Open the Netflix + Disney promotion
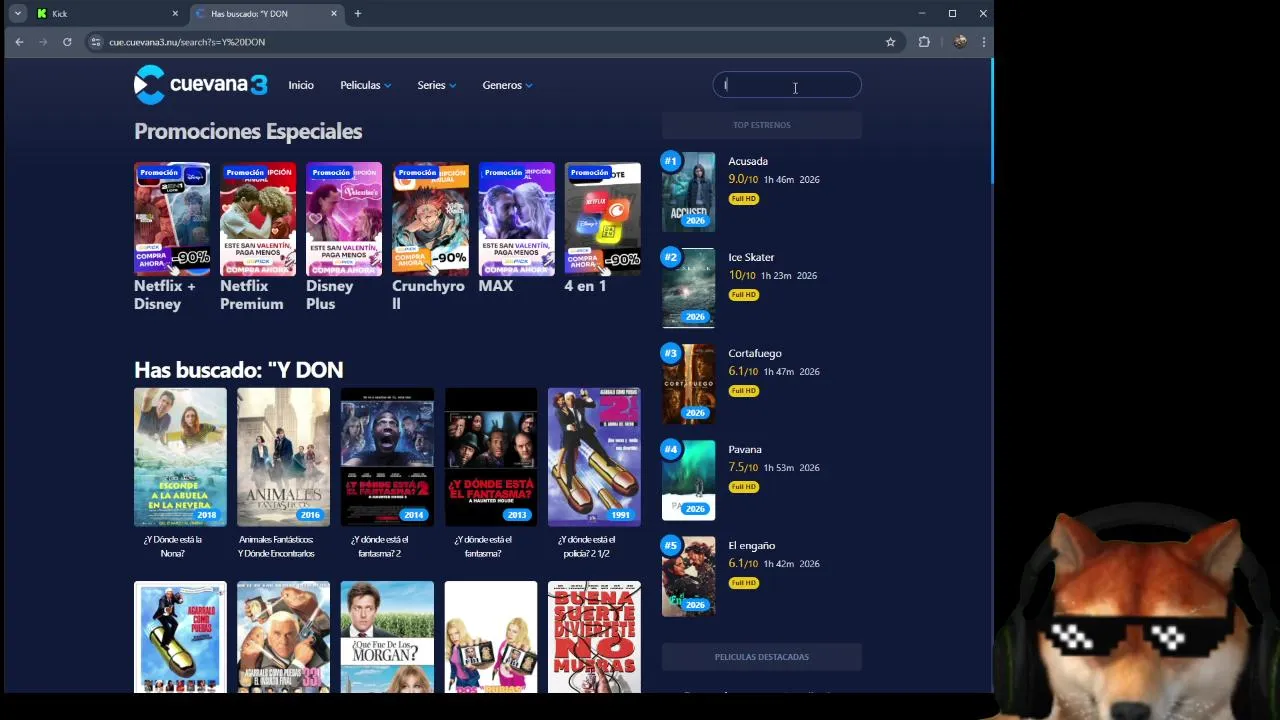 (172, 219)
